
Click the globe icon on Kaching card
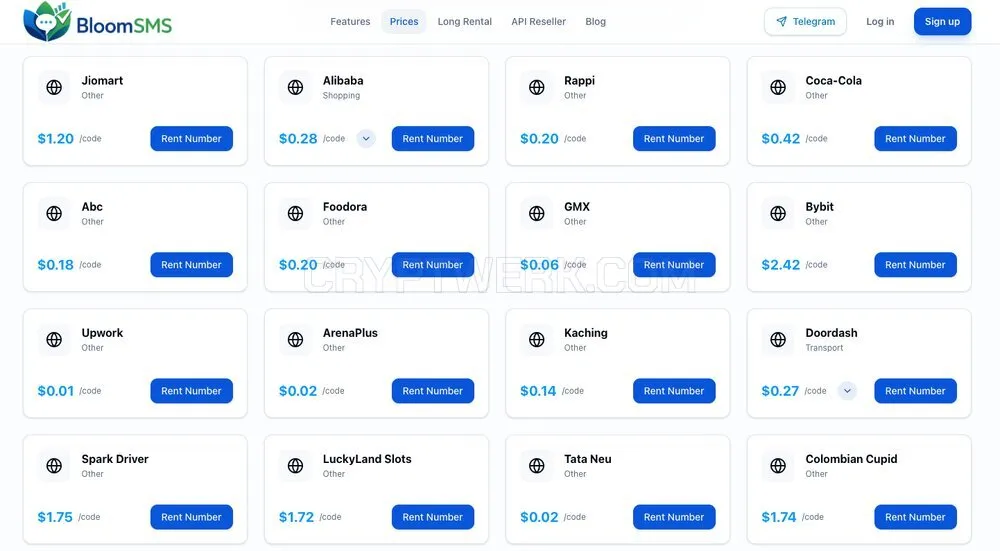537,340
